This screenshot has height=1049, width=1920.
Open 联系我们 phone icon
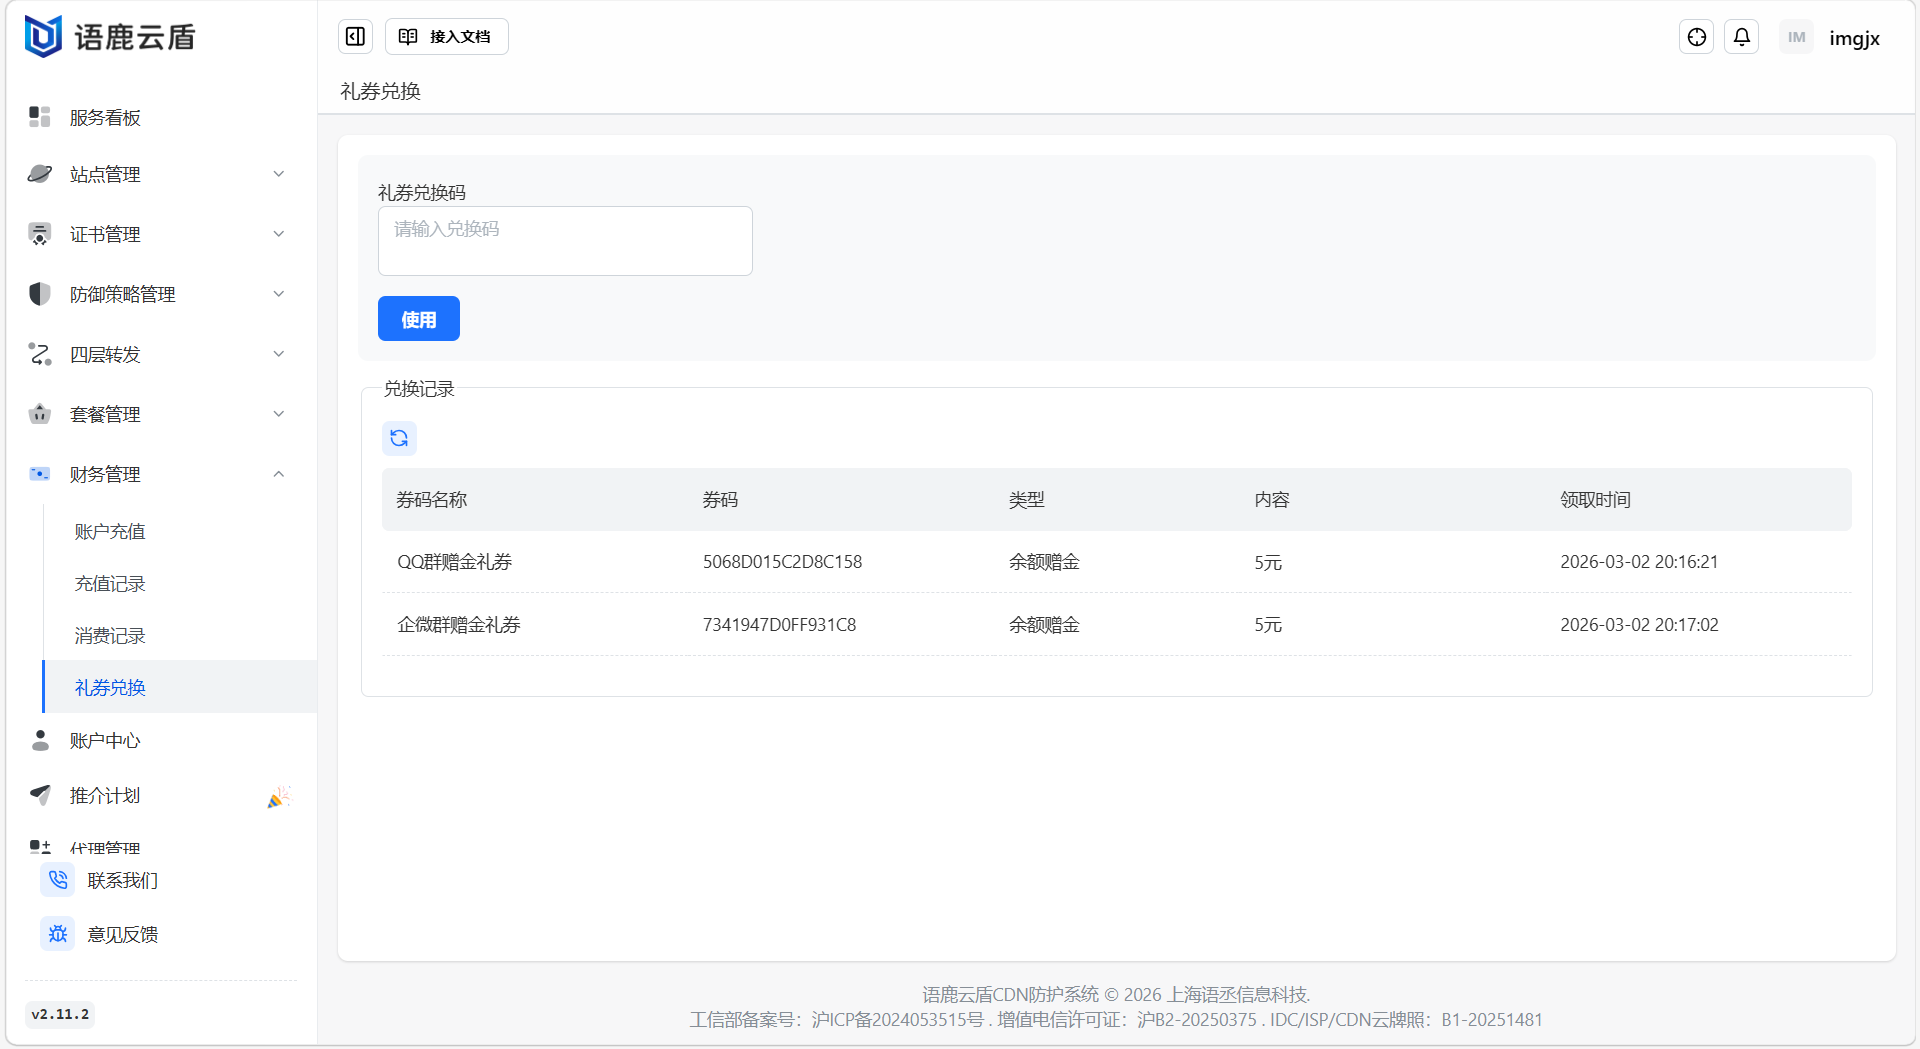58,880
